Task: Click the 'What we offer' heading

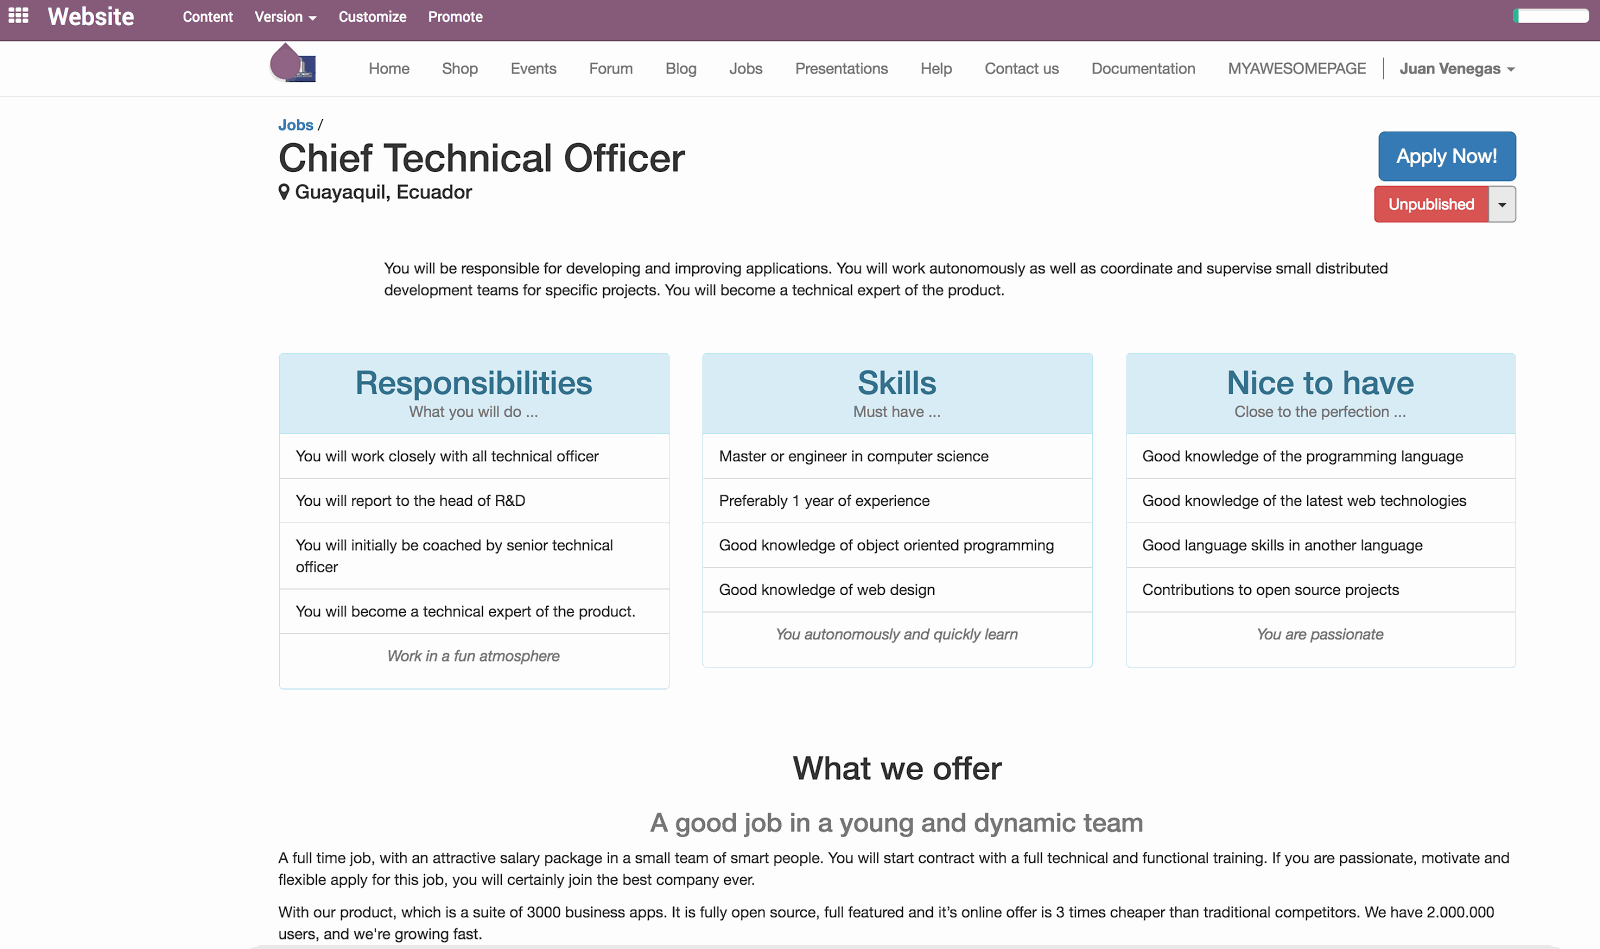Action: 897,768
